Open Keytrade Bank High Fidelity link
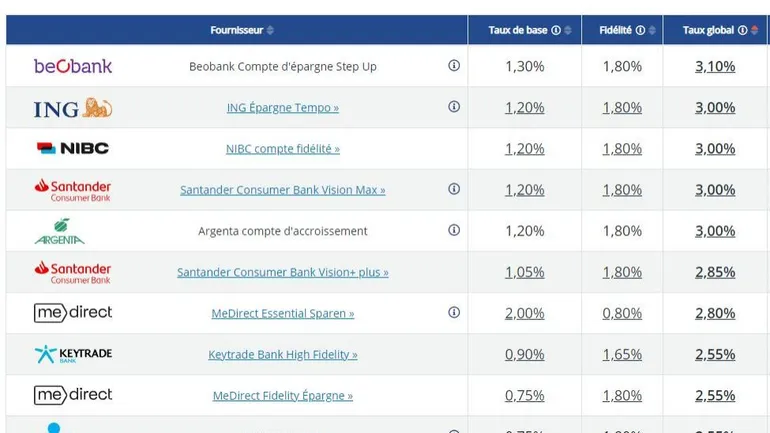The height and width of the screenshot is (433, 770). 283,354
